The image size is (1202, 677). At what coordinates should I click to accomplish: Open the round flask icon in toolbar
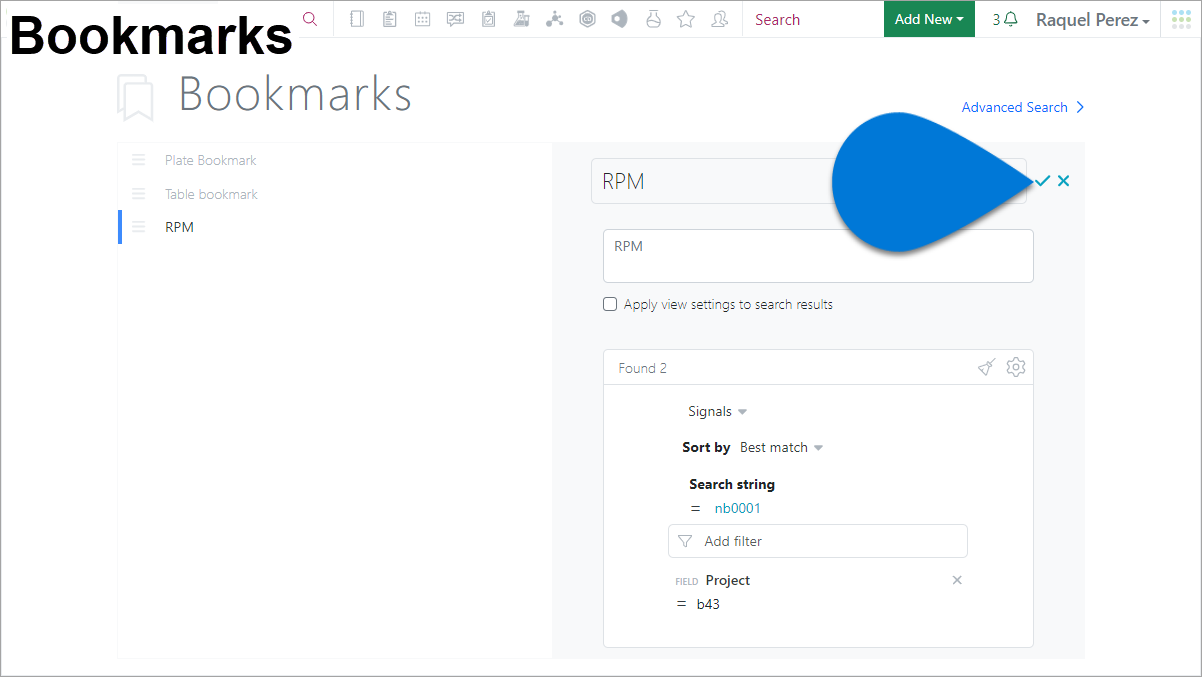coord(653,19)
